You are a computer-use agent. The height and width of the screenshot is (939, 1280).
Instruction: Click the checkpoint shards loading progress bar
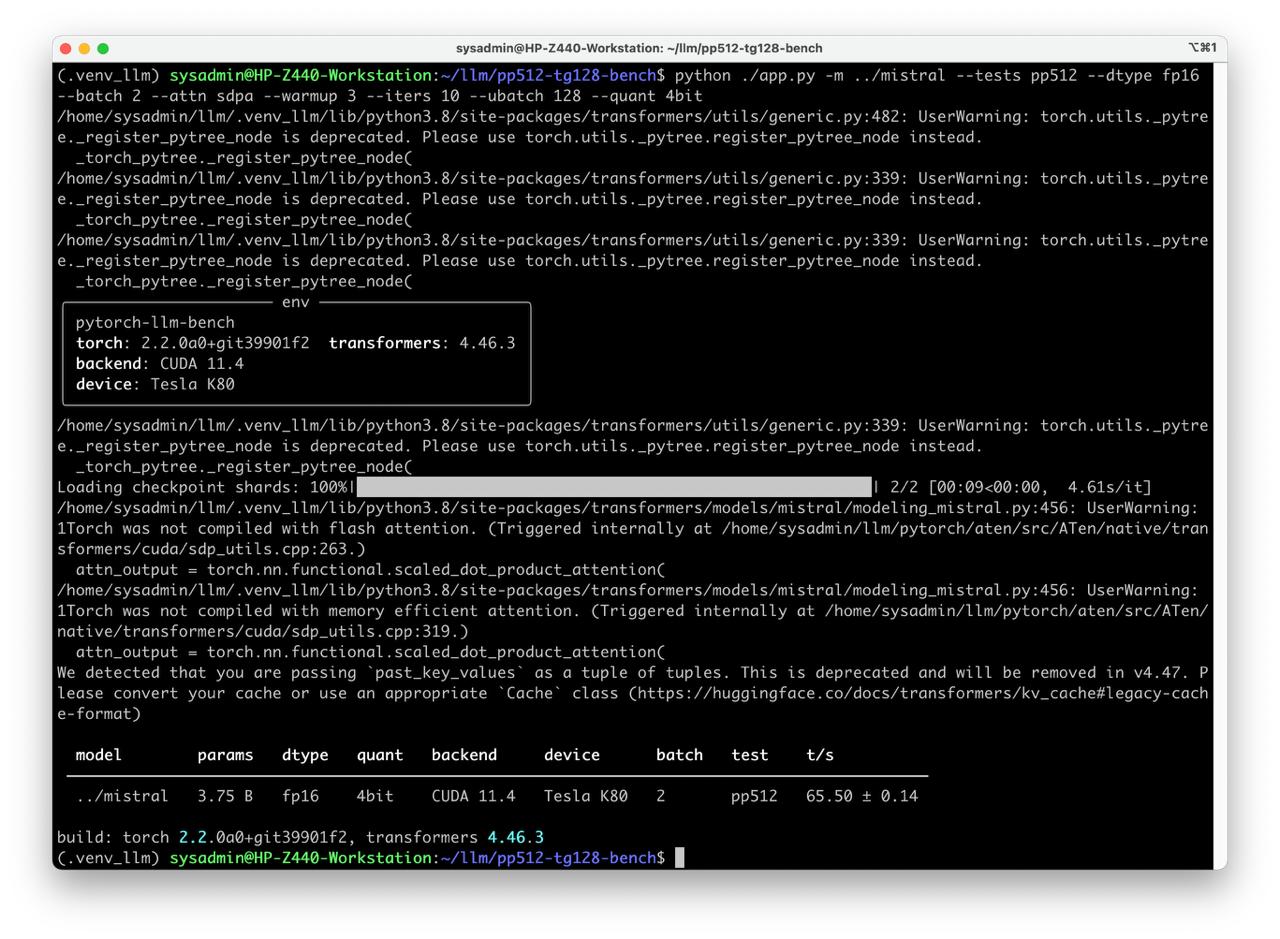click(x=614, y=487)
